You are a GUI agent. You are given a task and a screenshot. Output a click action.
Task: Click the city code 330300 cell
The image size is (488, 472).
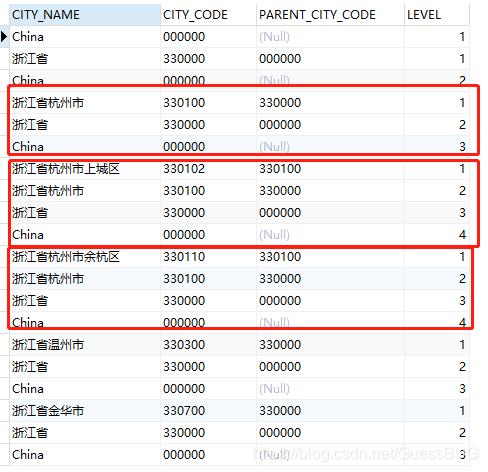208,345
